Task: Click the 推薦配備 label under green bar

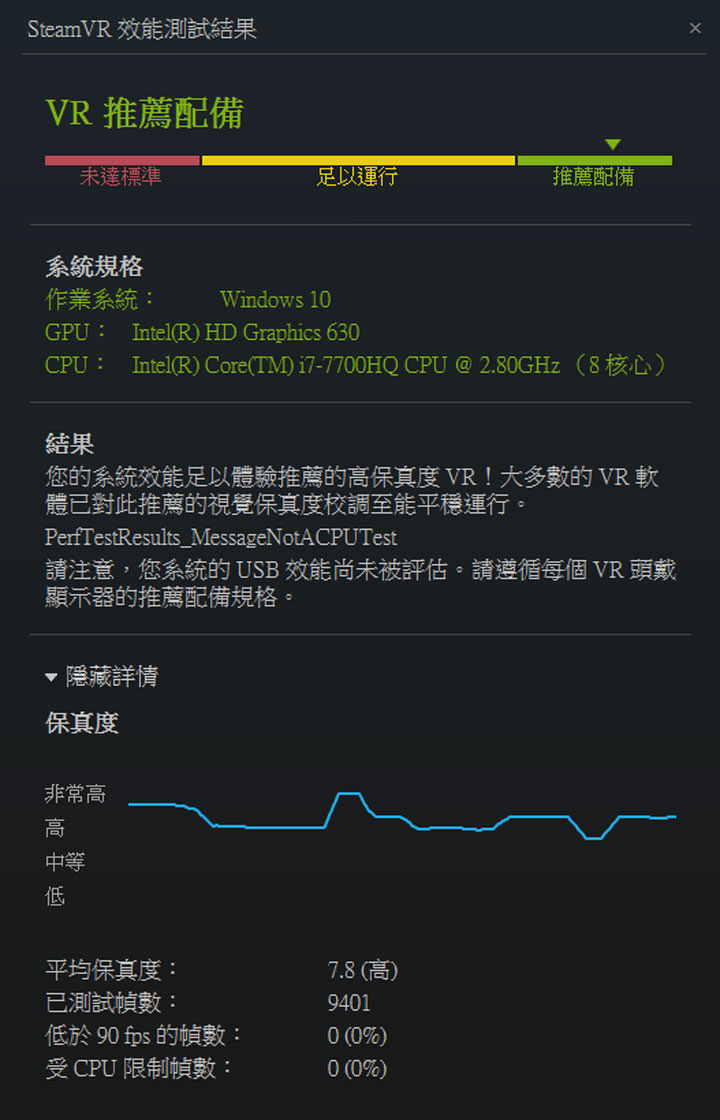Action: point(593,177)
